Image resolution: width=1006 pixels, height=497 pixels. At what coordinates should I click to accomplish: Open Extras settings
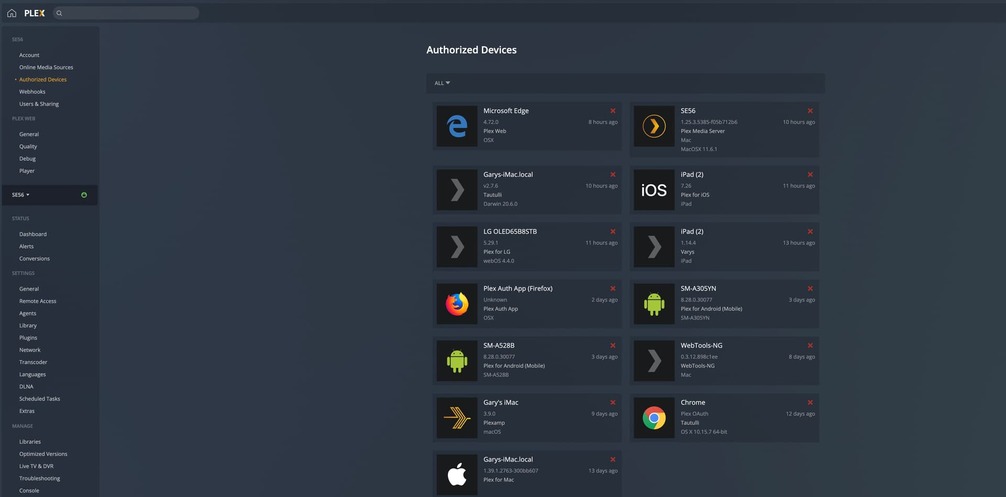27,411
